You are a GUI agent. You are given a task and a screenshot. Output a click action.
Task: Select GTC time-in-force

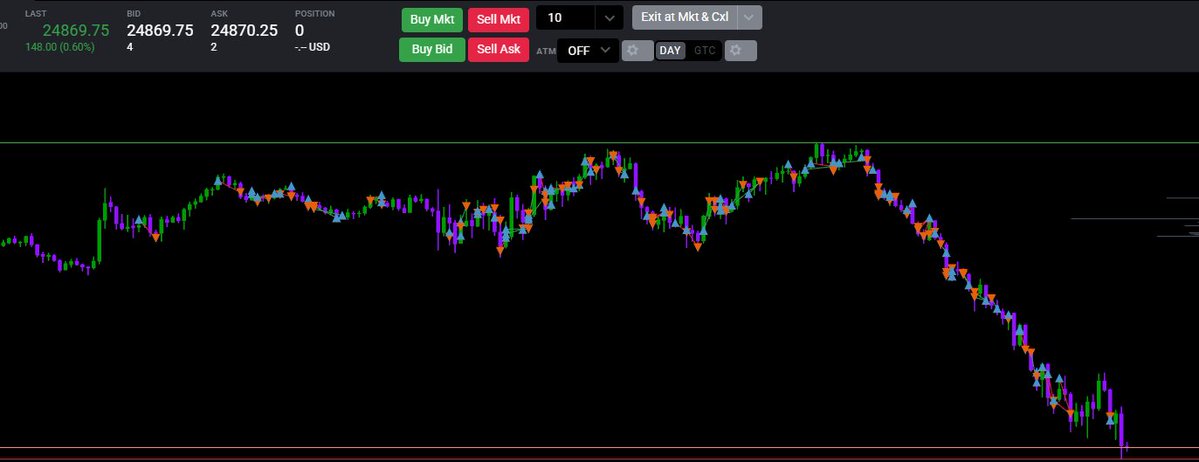(704, 50)
